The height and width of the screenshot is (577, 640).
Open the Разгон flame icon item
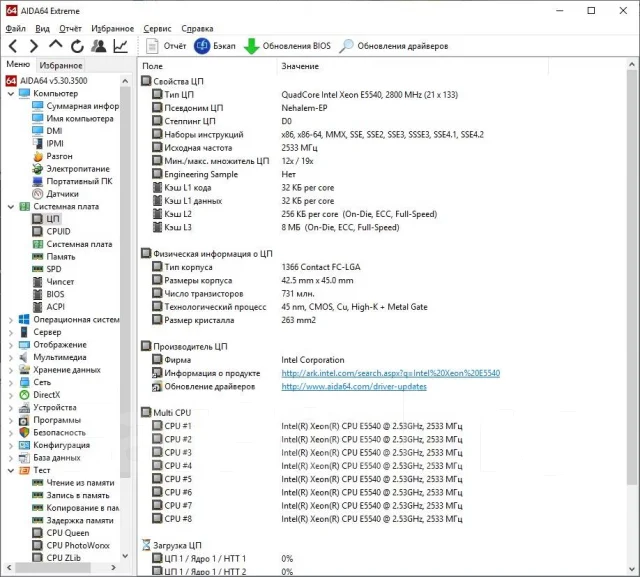[x=52, y=156]
